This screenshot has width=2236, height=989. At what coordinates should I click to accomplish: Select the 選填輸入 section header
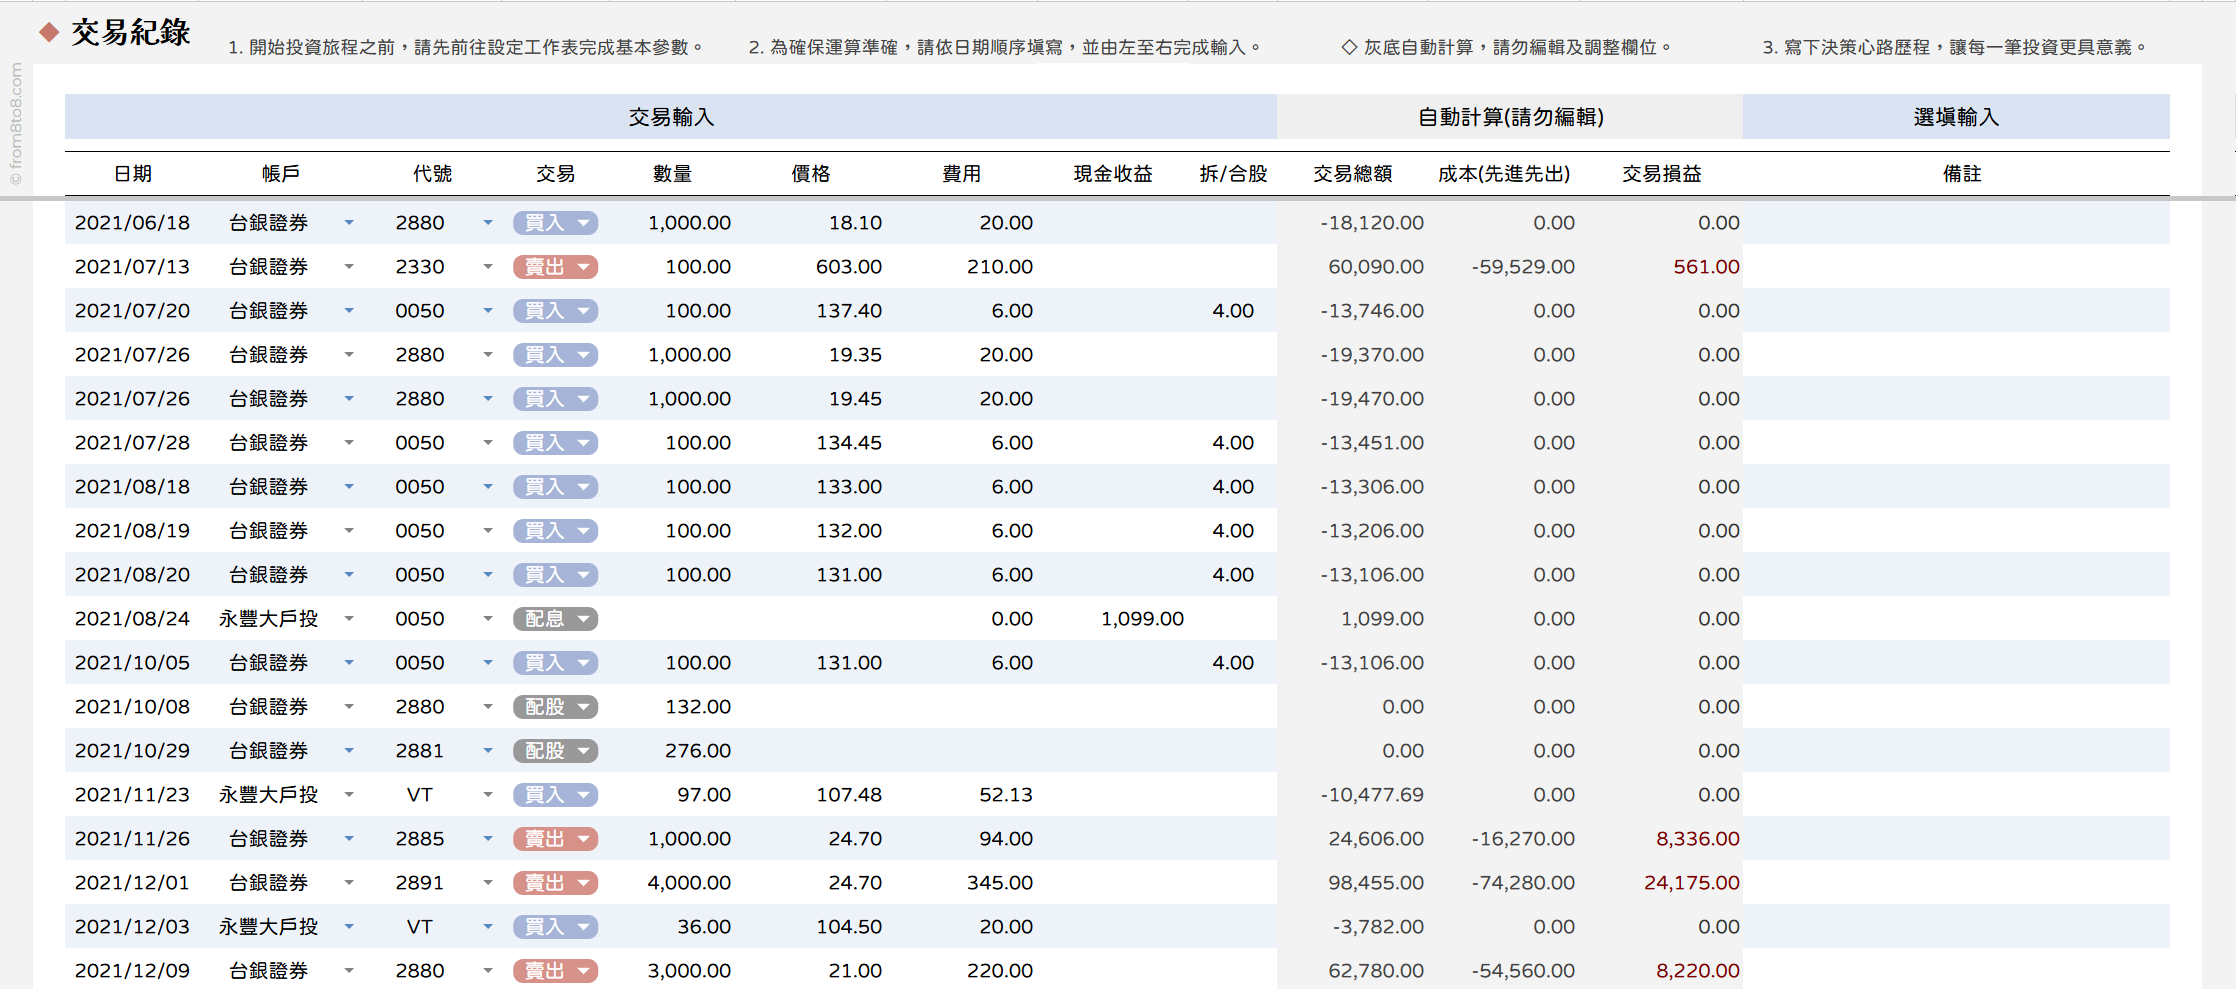[x=1956, y=117]
